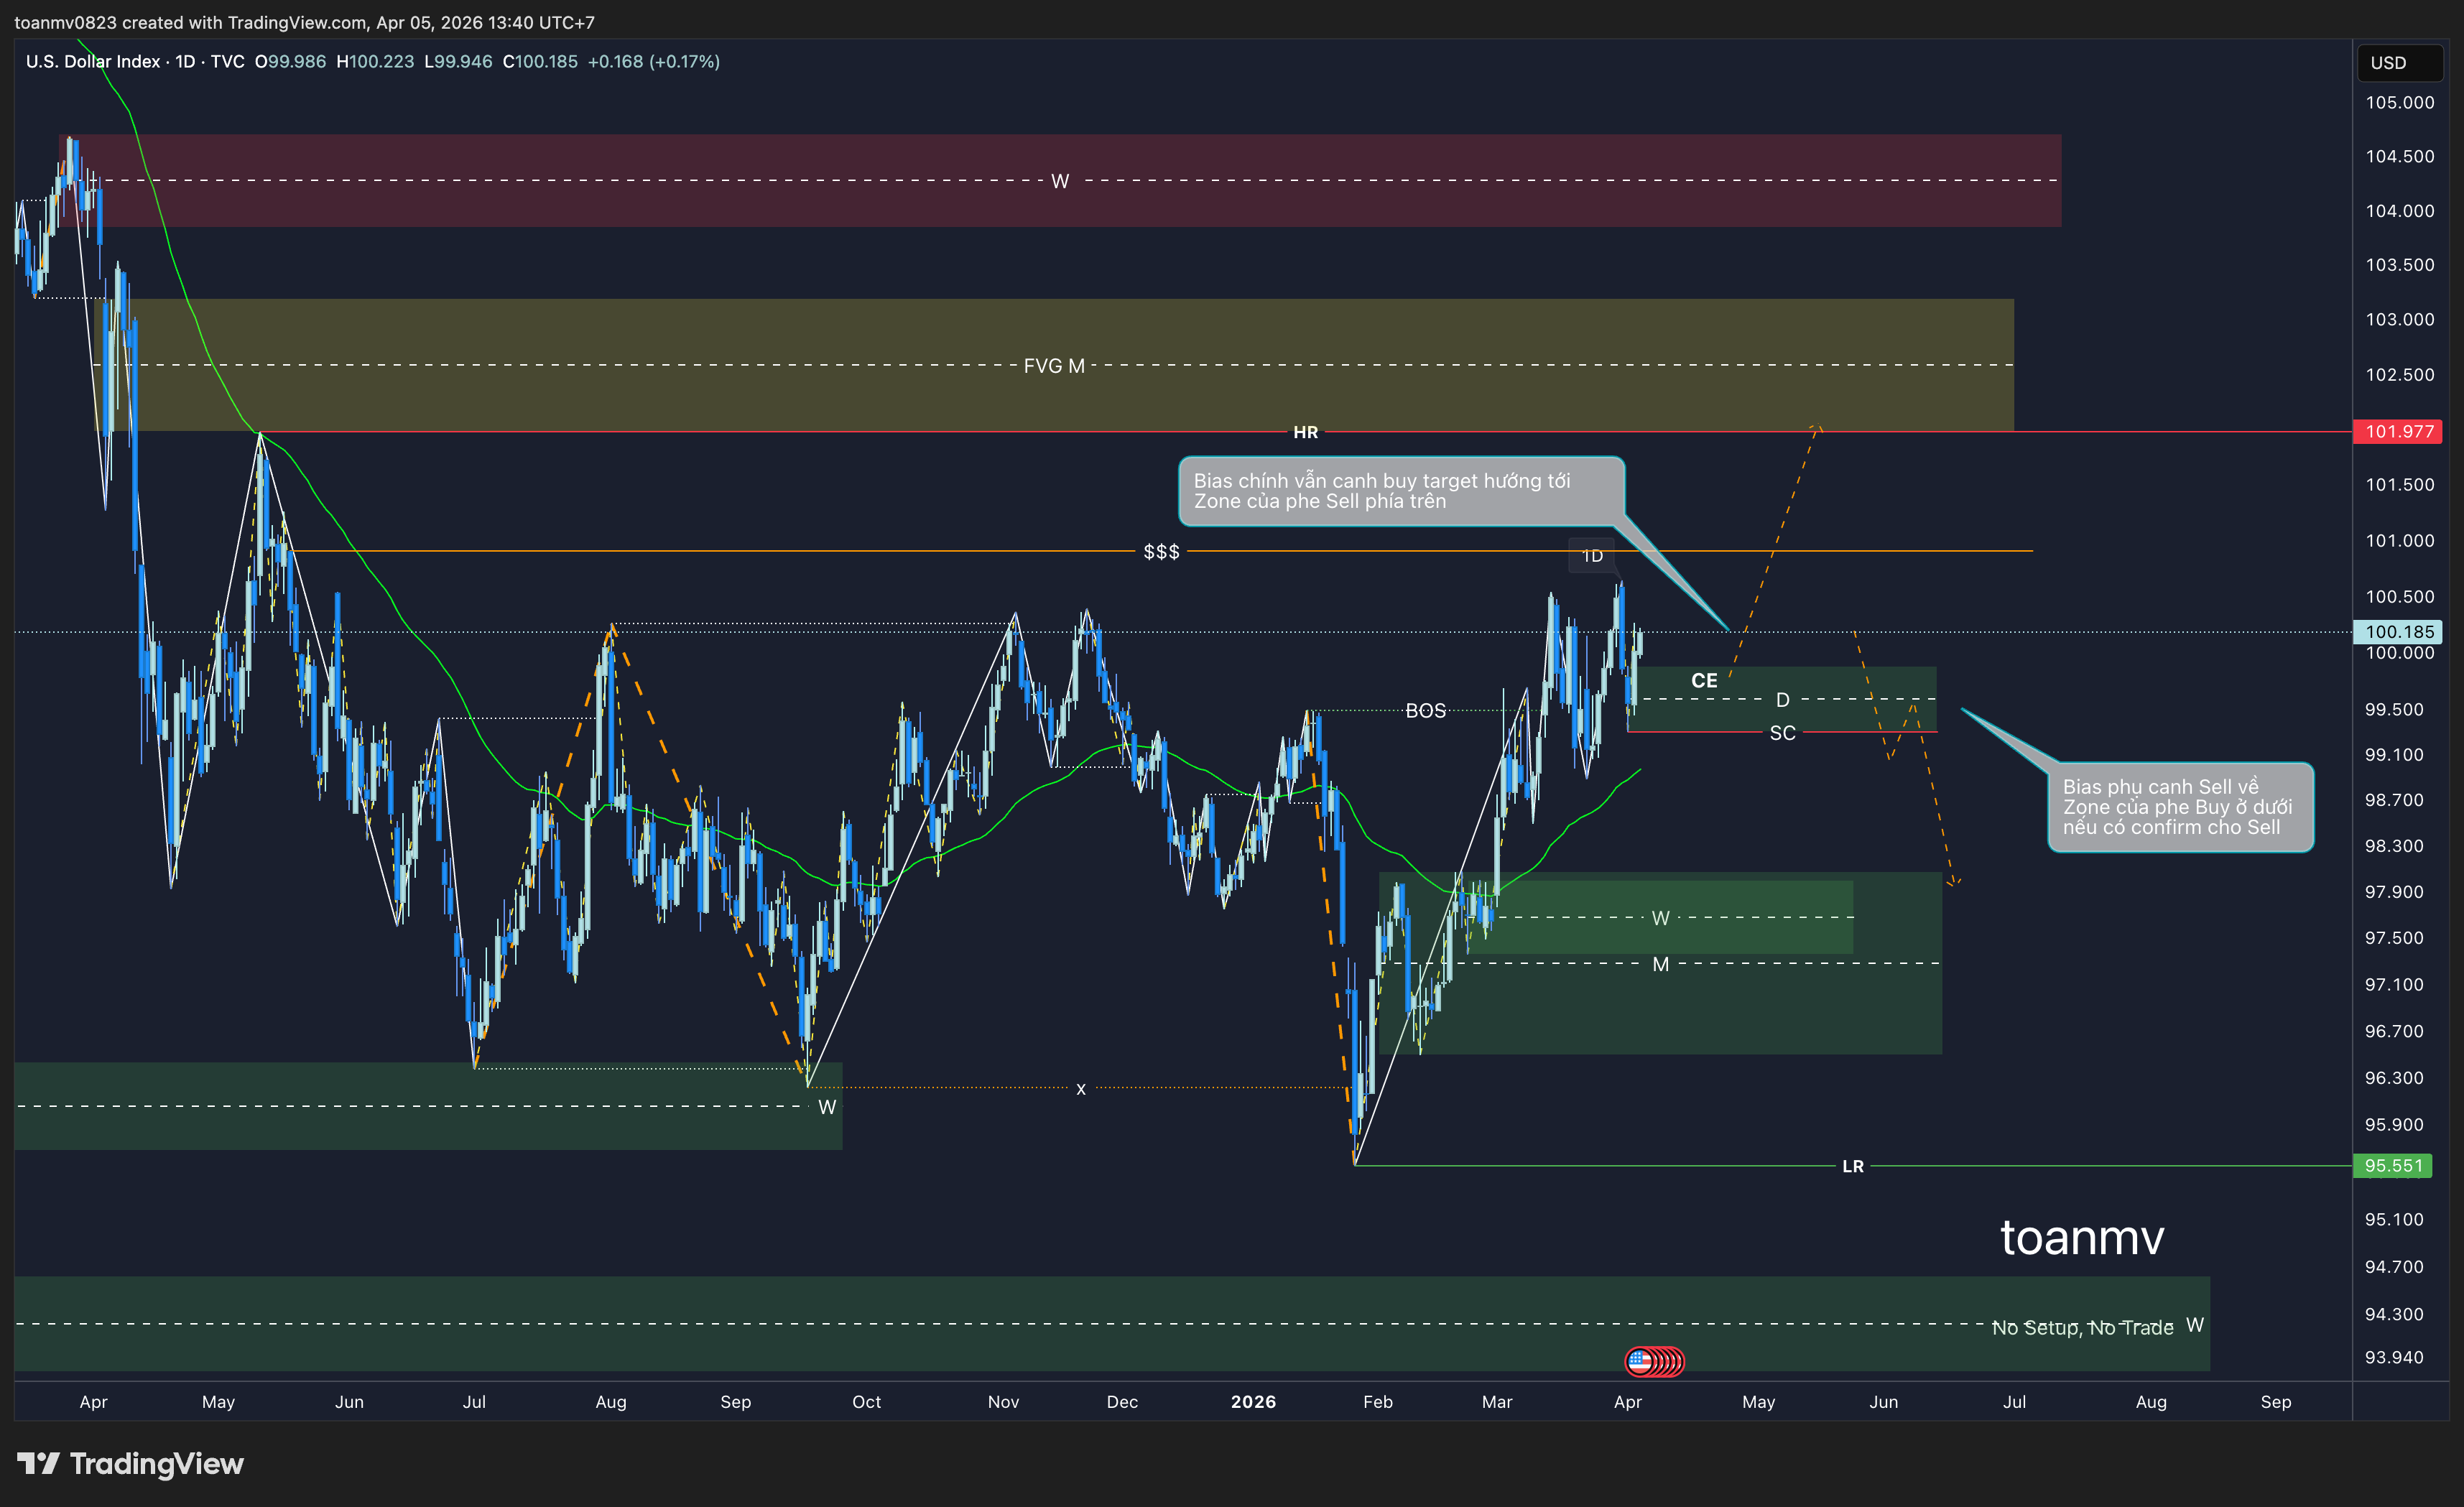This screenshot has width=2464, height=1507.
Task: Click the 'Dec' label on the time axis
Action: [x=1122, y=1401]
